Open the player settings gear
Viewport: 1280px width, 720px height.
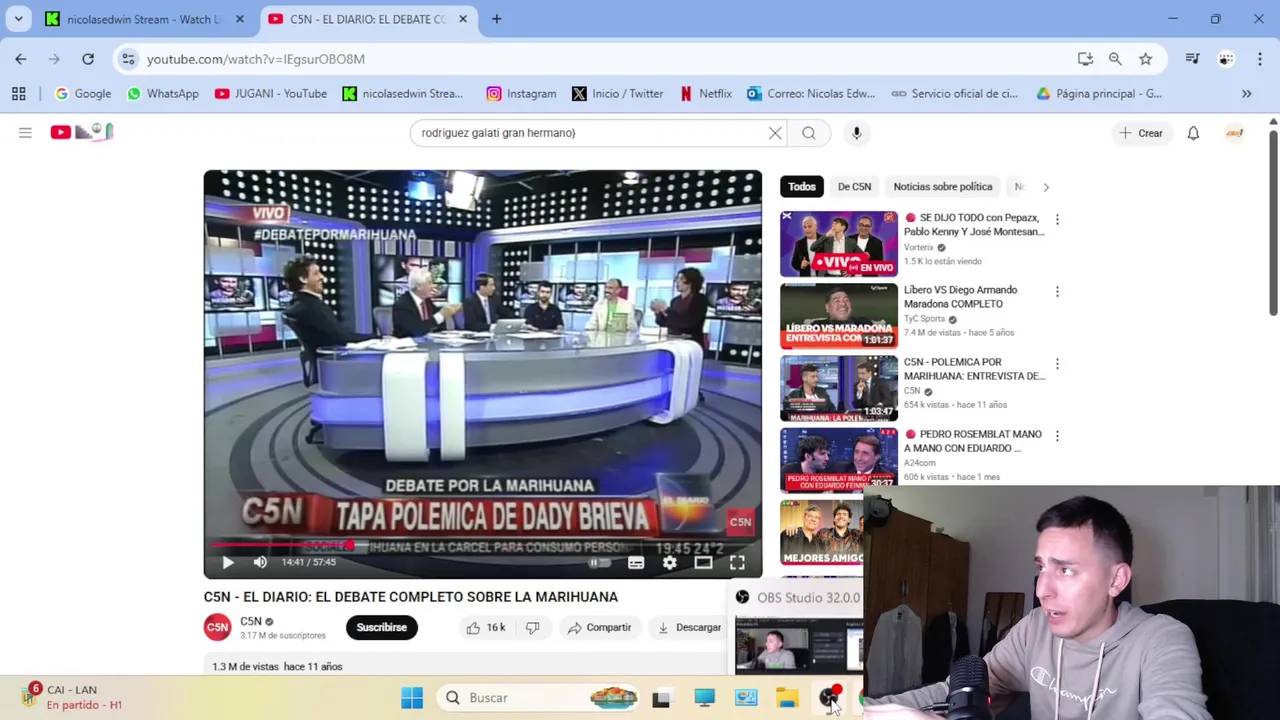pyautogui.click(x=670, y=562)
